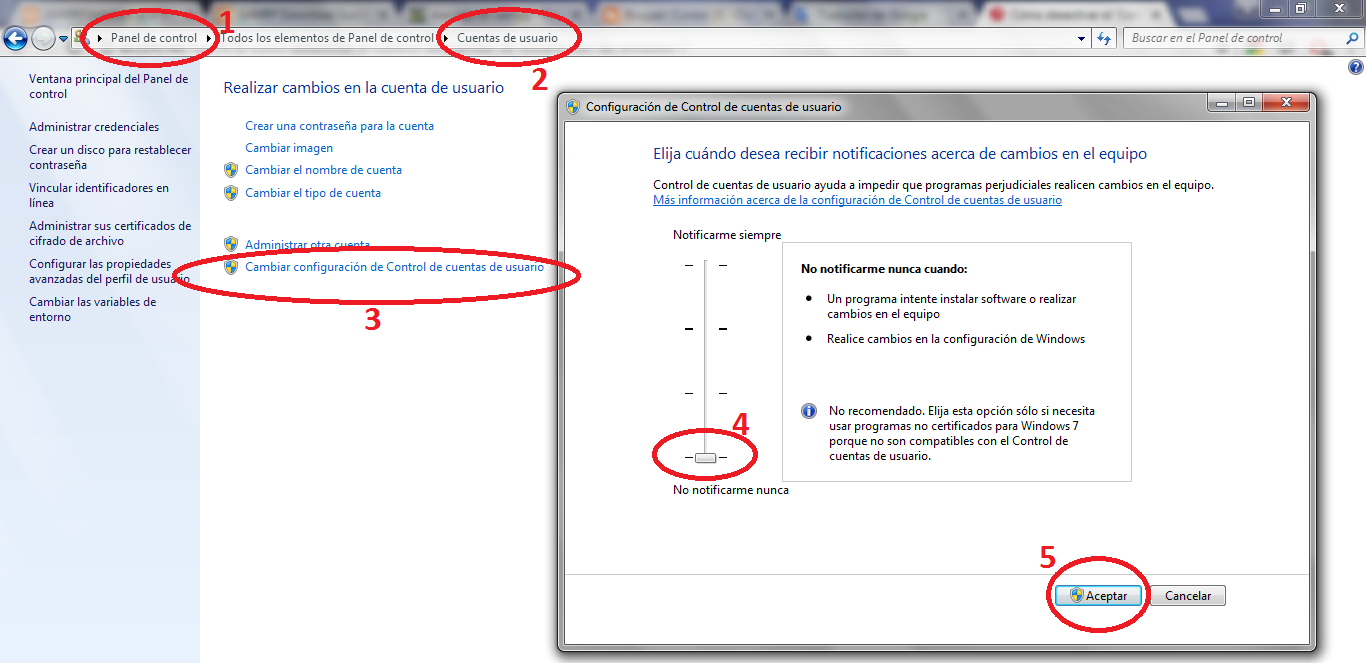Open recent pages dropdown arrow beside Forward
This screenshot has width=1366, height=663.
pos(64,38)
